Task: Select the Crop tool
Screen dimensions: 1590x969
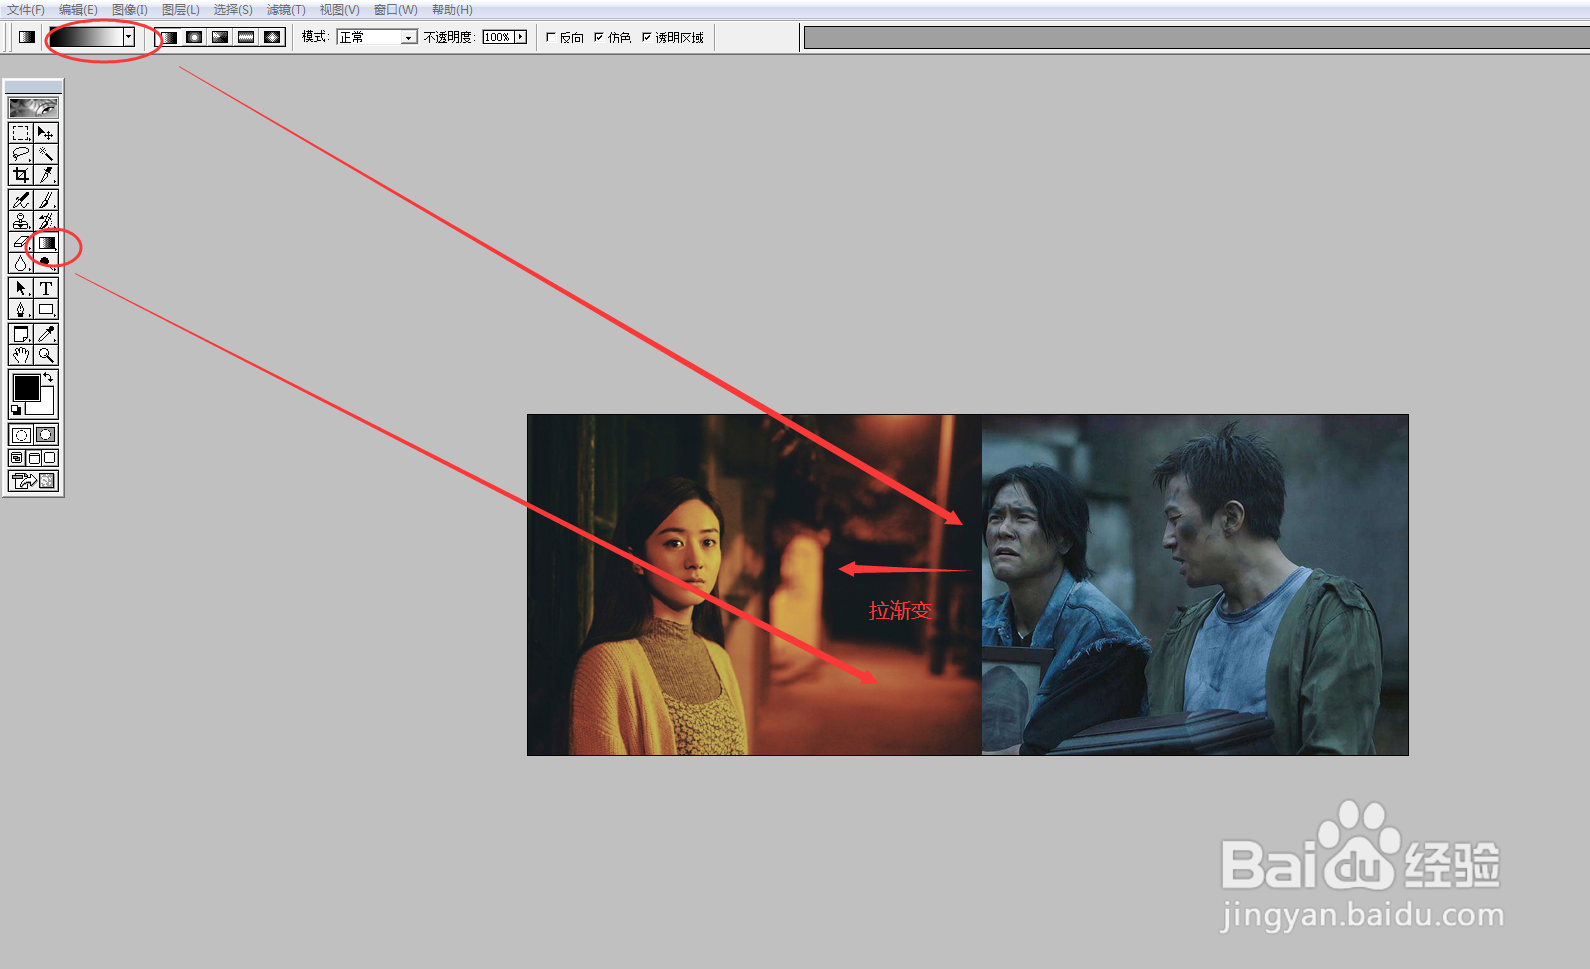Action: point(20,175)
